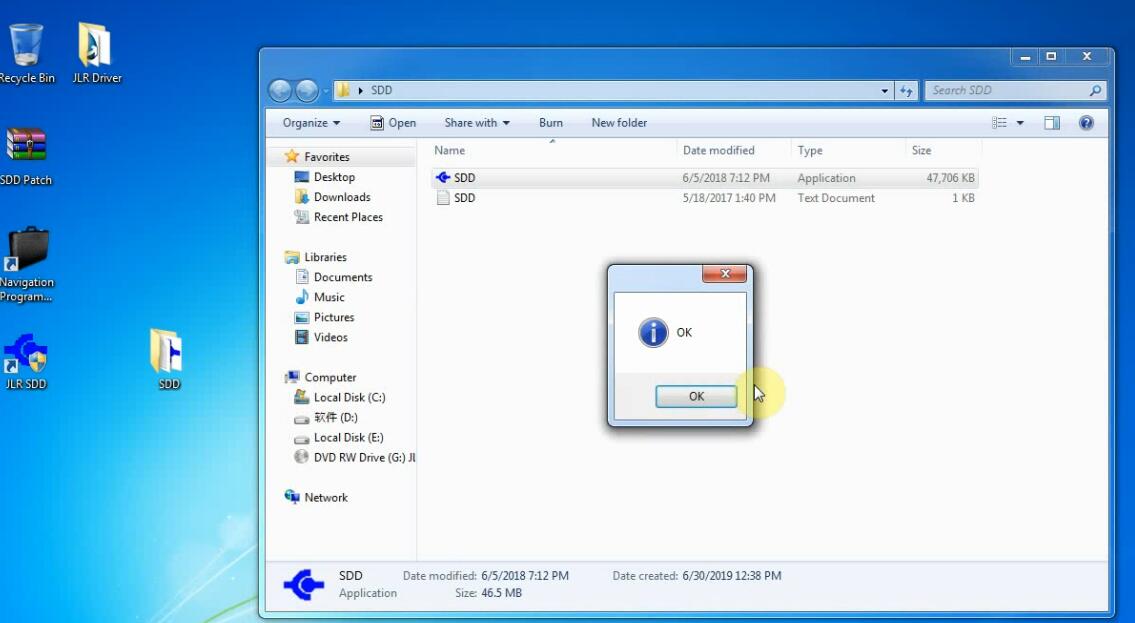Viewport: 1135px width, 623px height.
Task: Close the small OK message dialog
Action: [724, 274]
